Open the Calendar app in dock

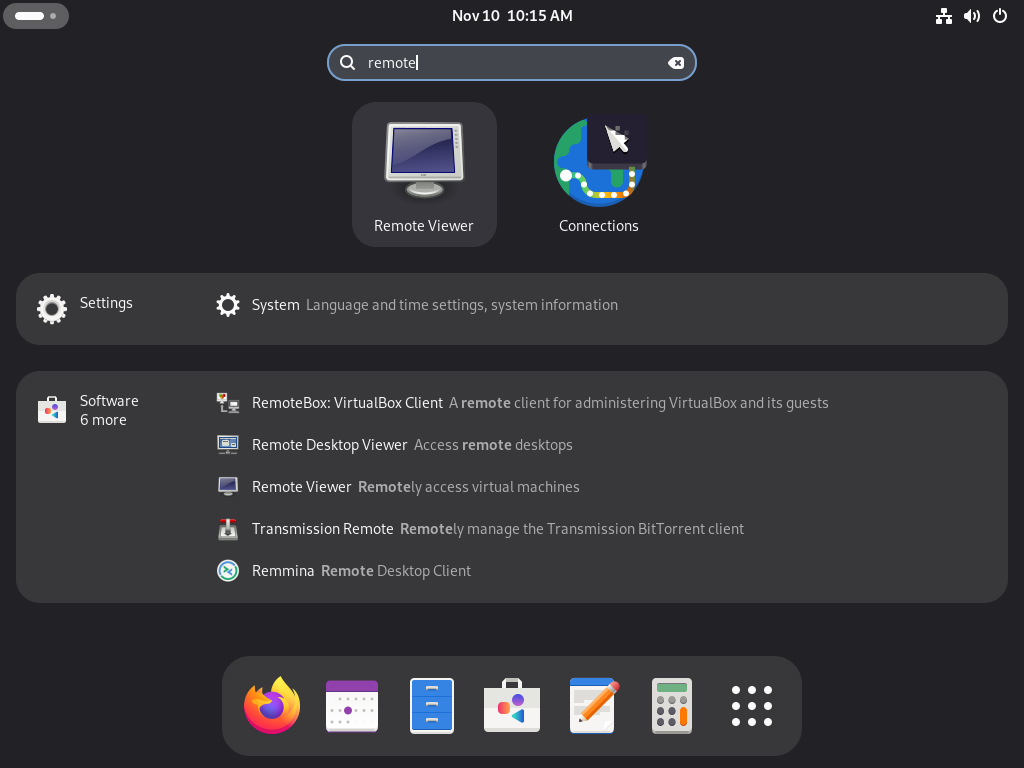[352, 706]
